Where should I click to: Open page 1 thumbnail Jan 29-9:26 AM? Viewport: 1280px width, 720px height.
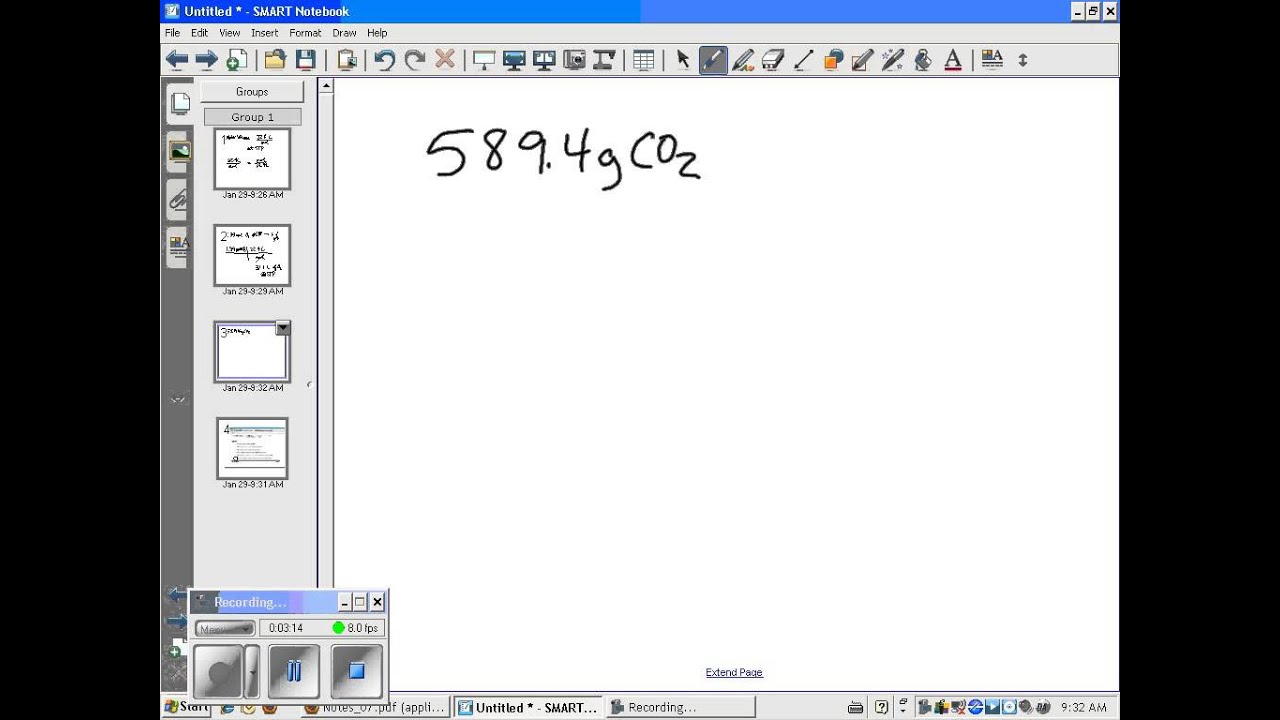pyautogui.click(x=252, y=159)
